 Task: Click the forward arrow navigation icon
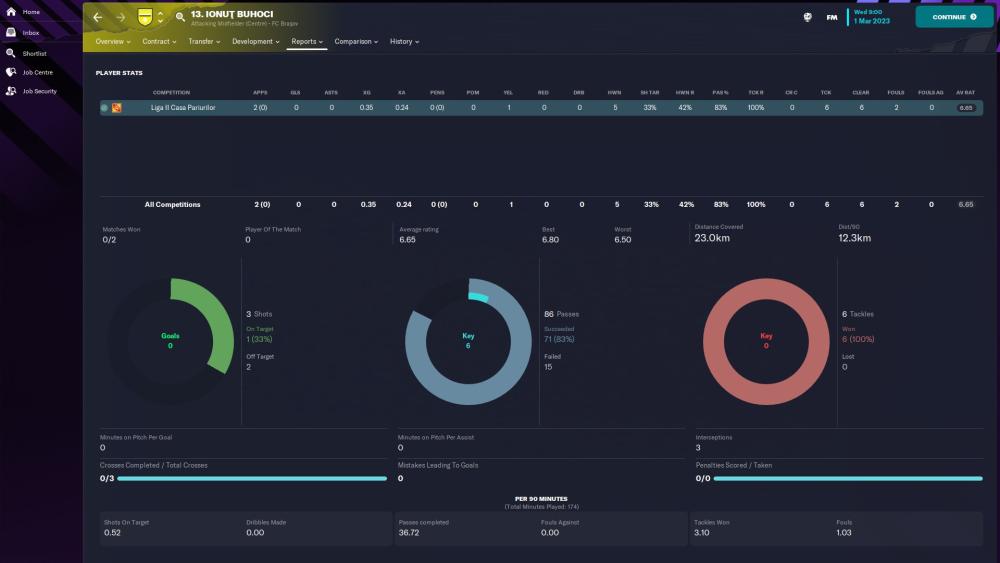click(x=120, y=17)
